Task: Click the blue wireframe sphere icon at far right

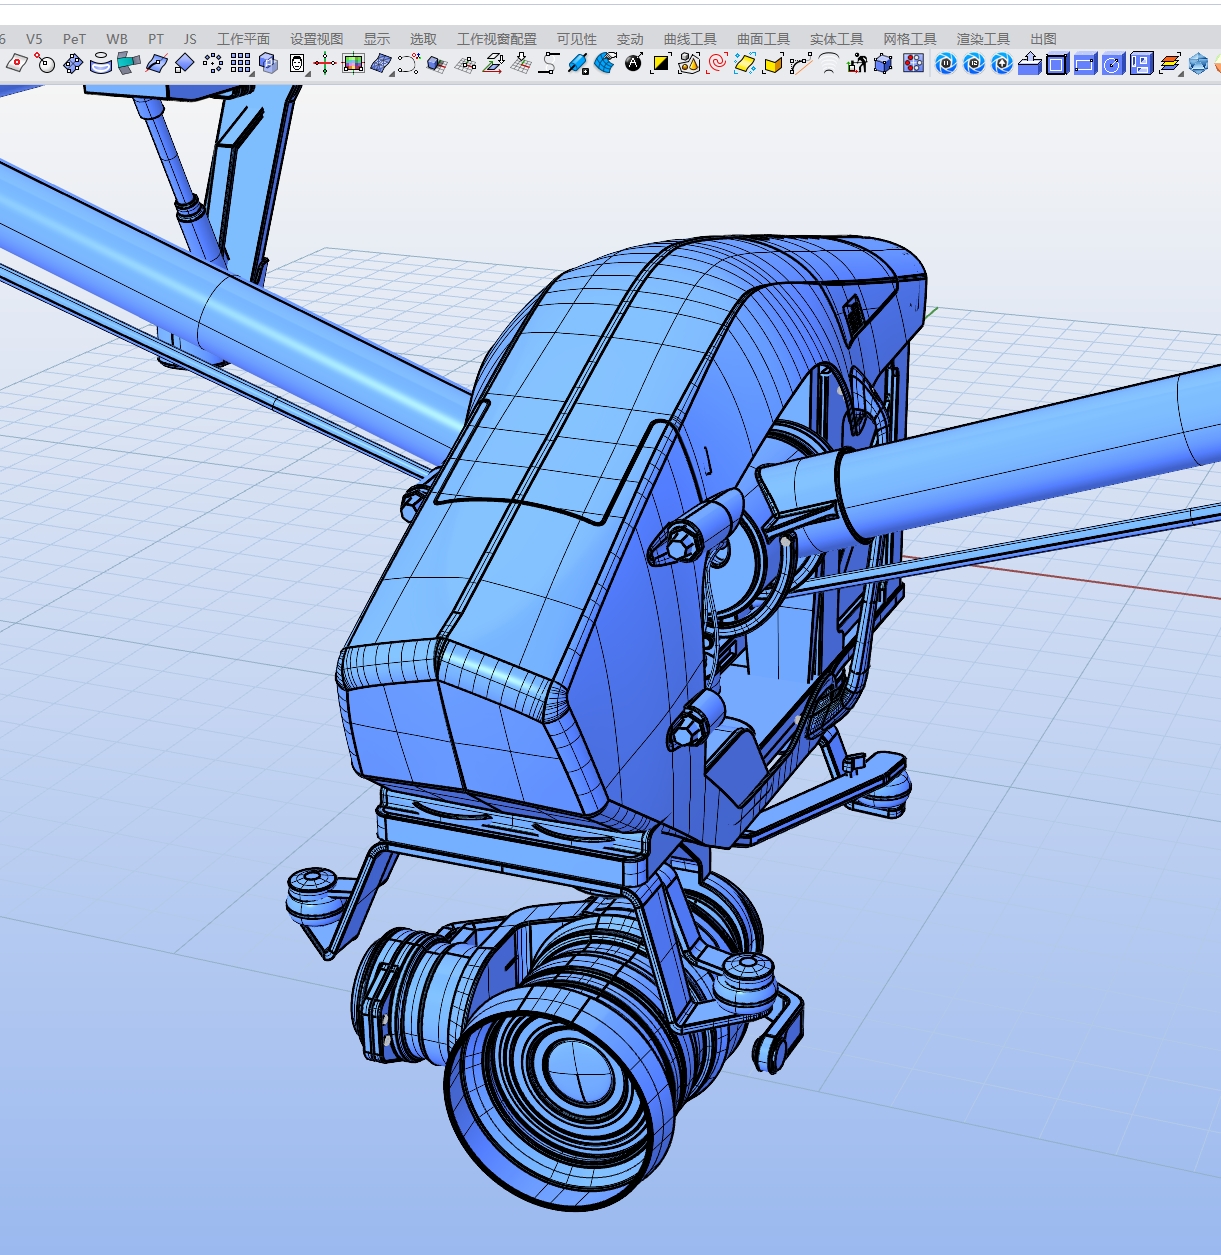Action: (1199, 63)
